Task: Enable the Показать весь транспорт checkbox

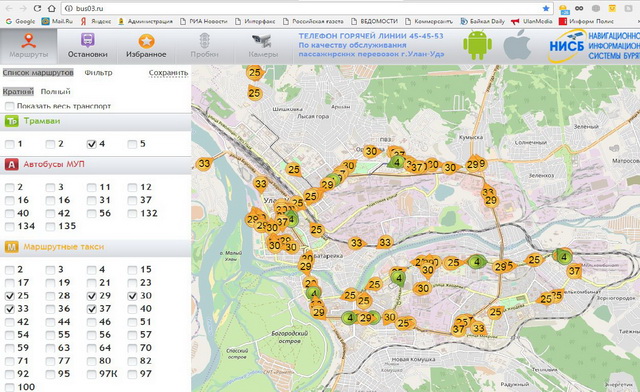Action: point(9,106)
